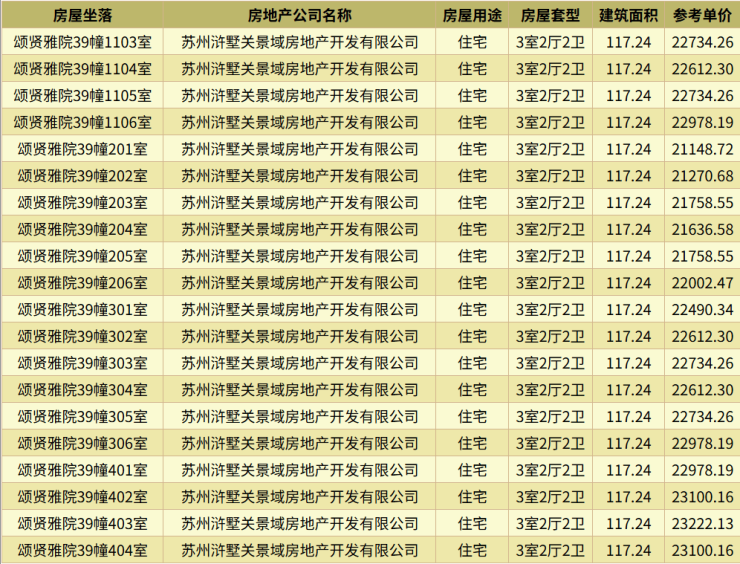This screenshot has width=740, height=564.
Task: Click the 房地产公司名称 column header
Action: pos(300,16)
